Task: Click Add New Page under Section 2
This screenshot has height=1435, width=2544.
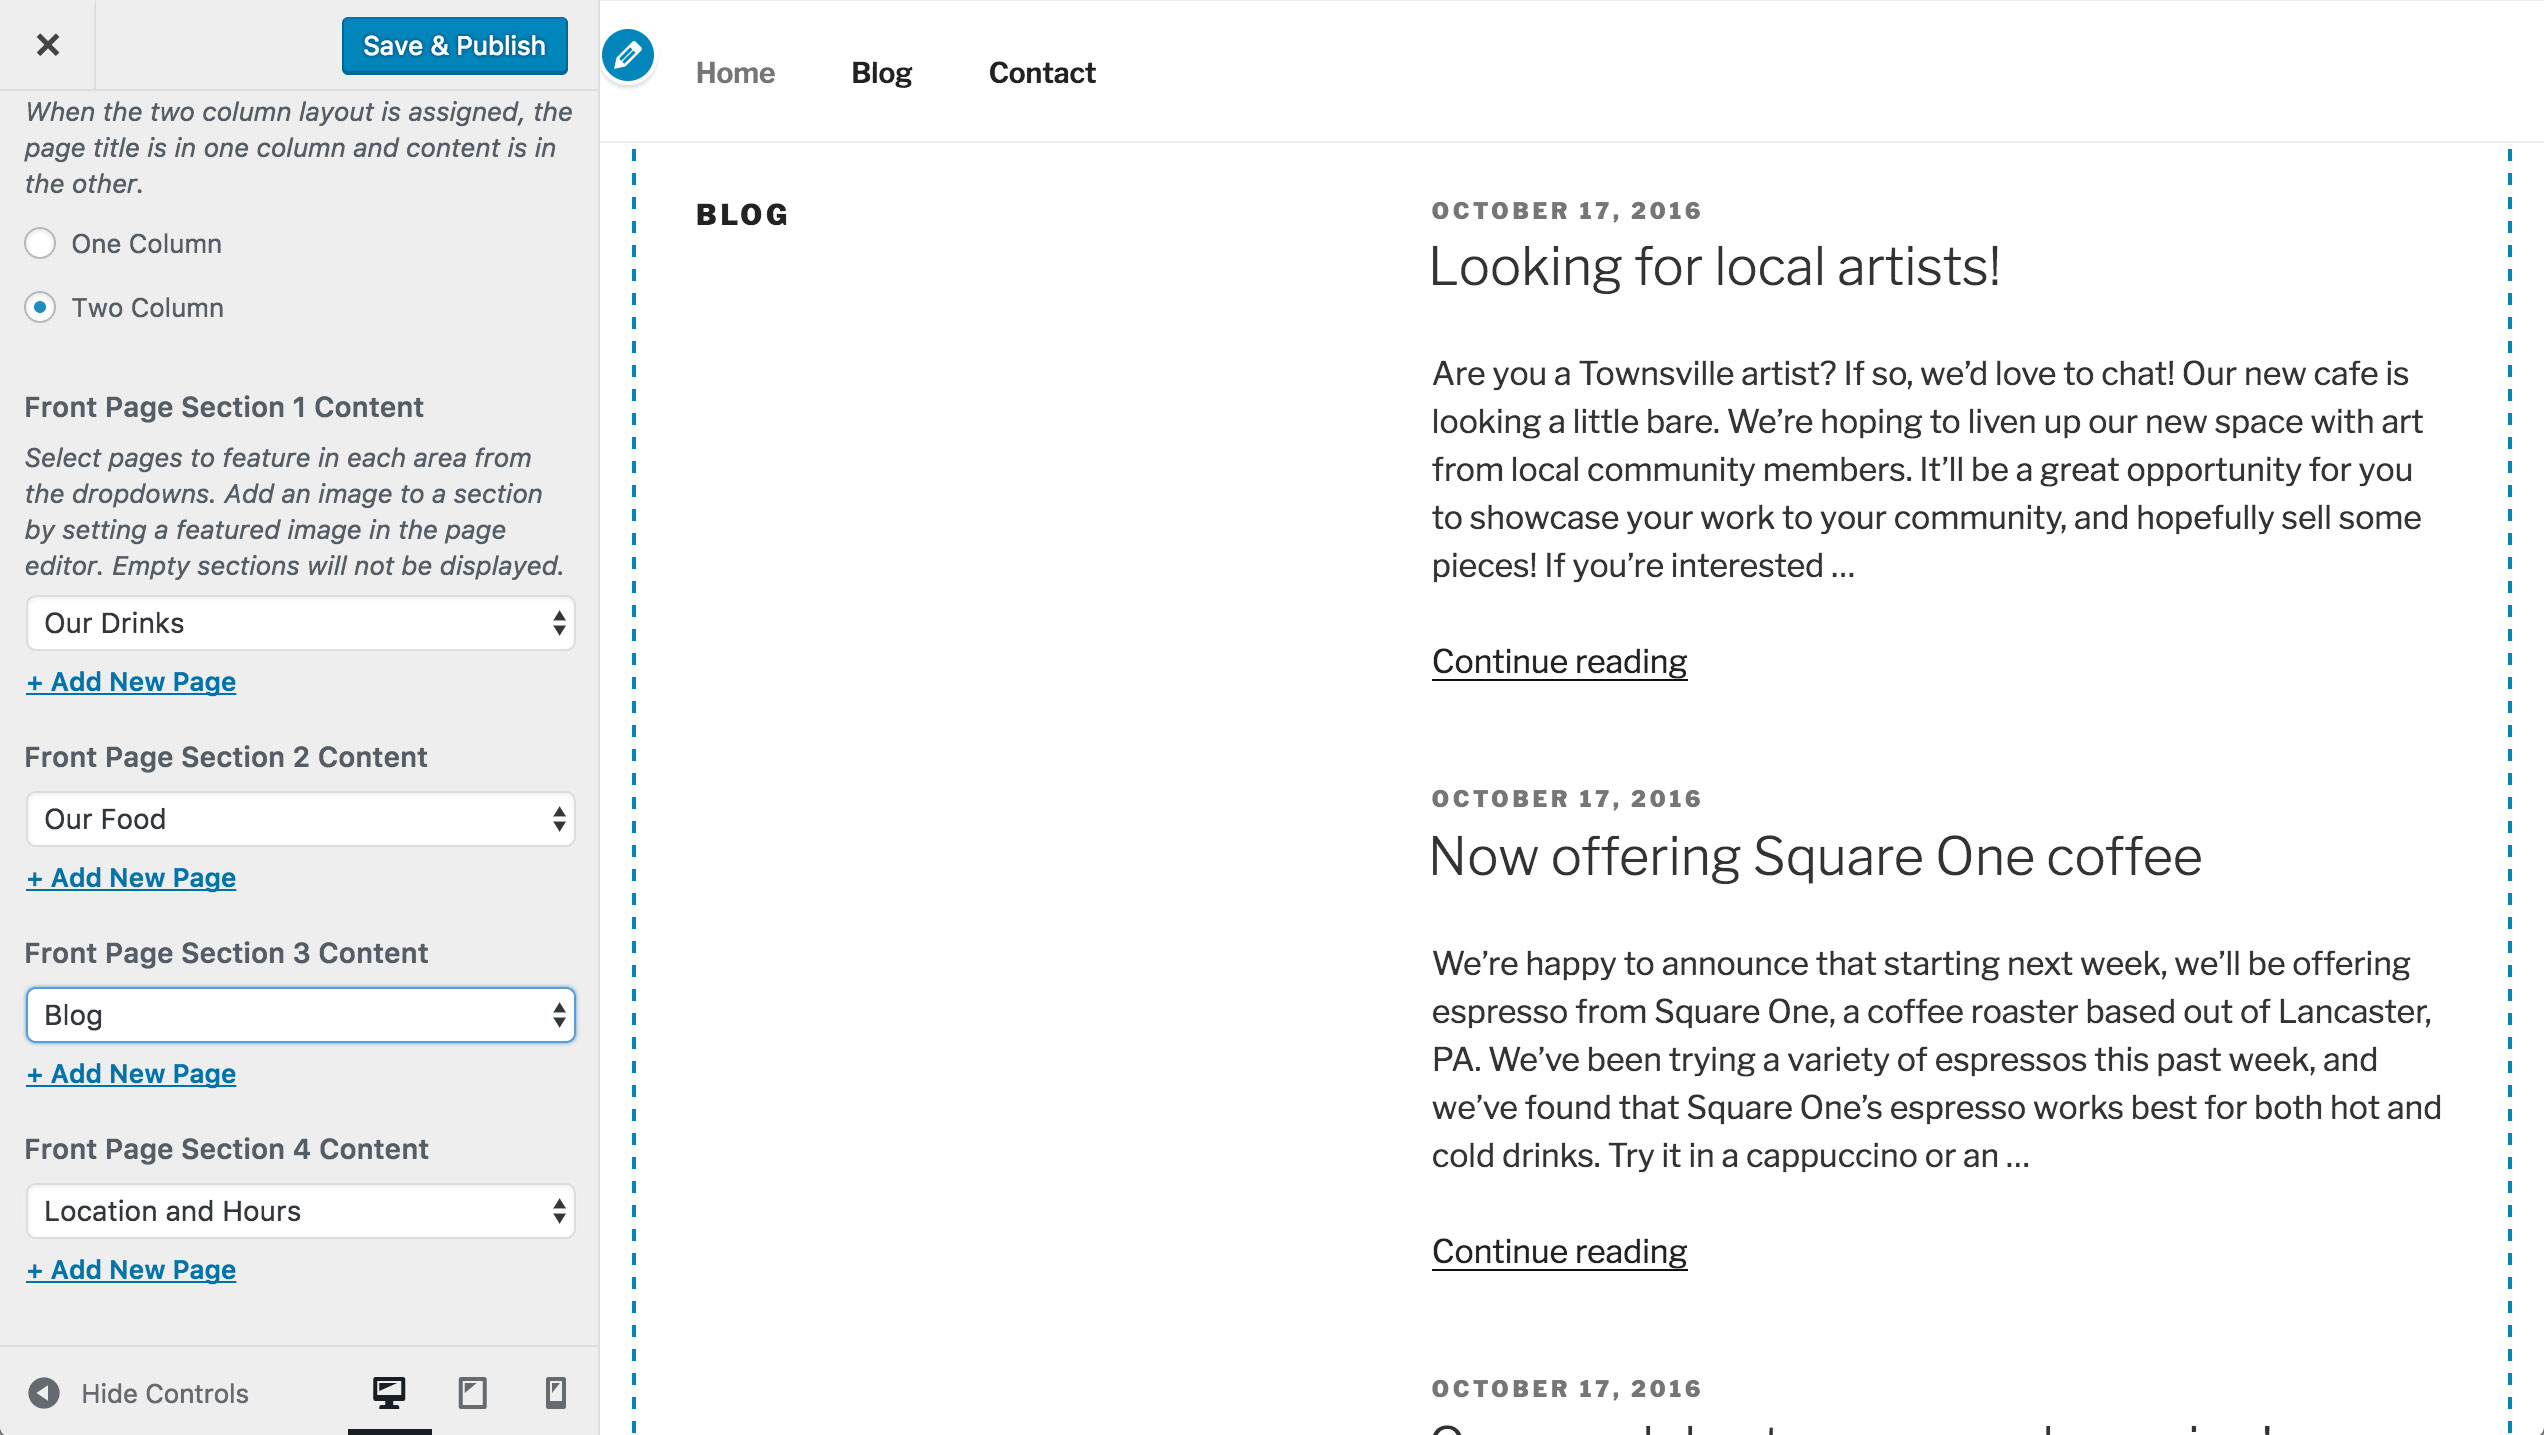Action: pyautogui.click(x=131, y=877)
